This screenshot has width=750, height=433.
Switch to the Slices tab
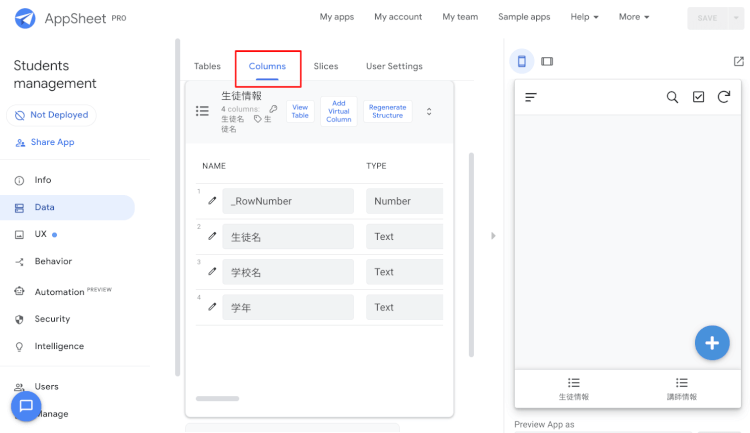pyautogui.click(x=326, y=66)
